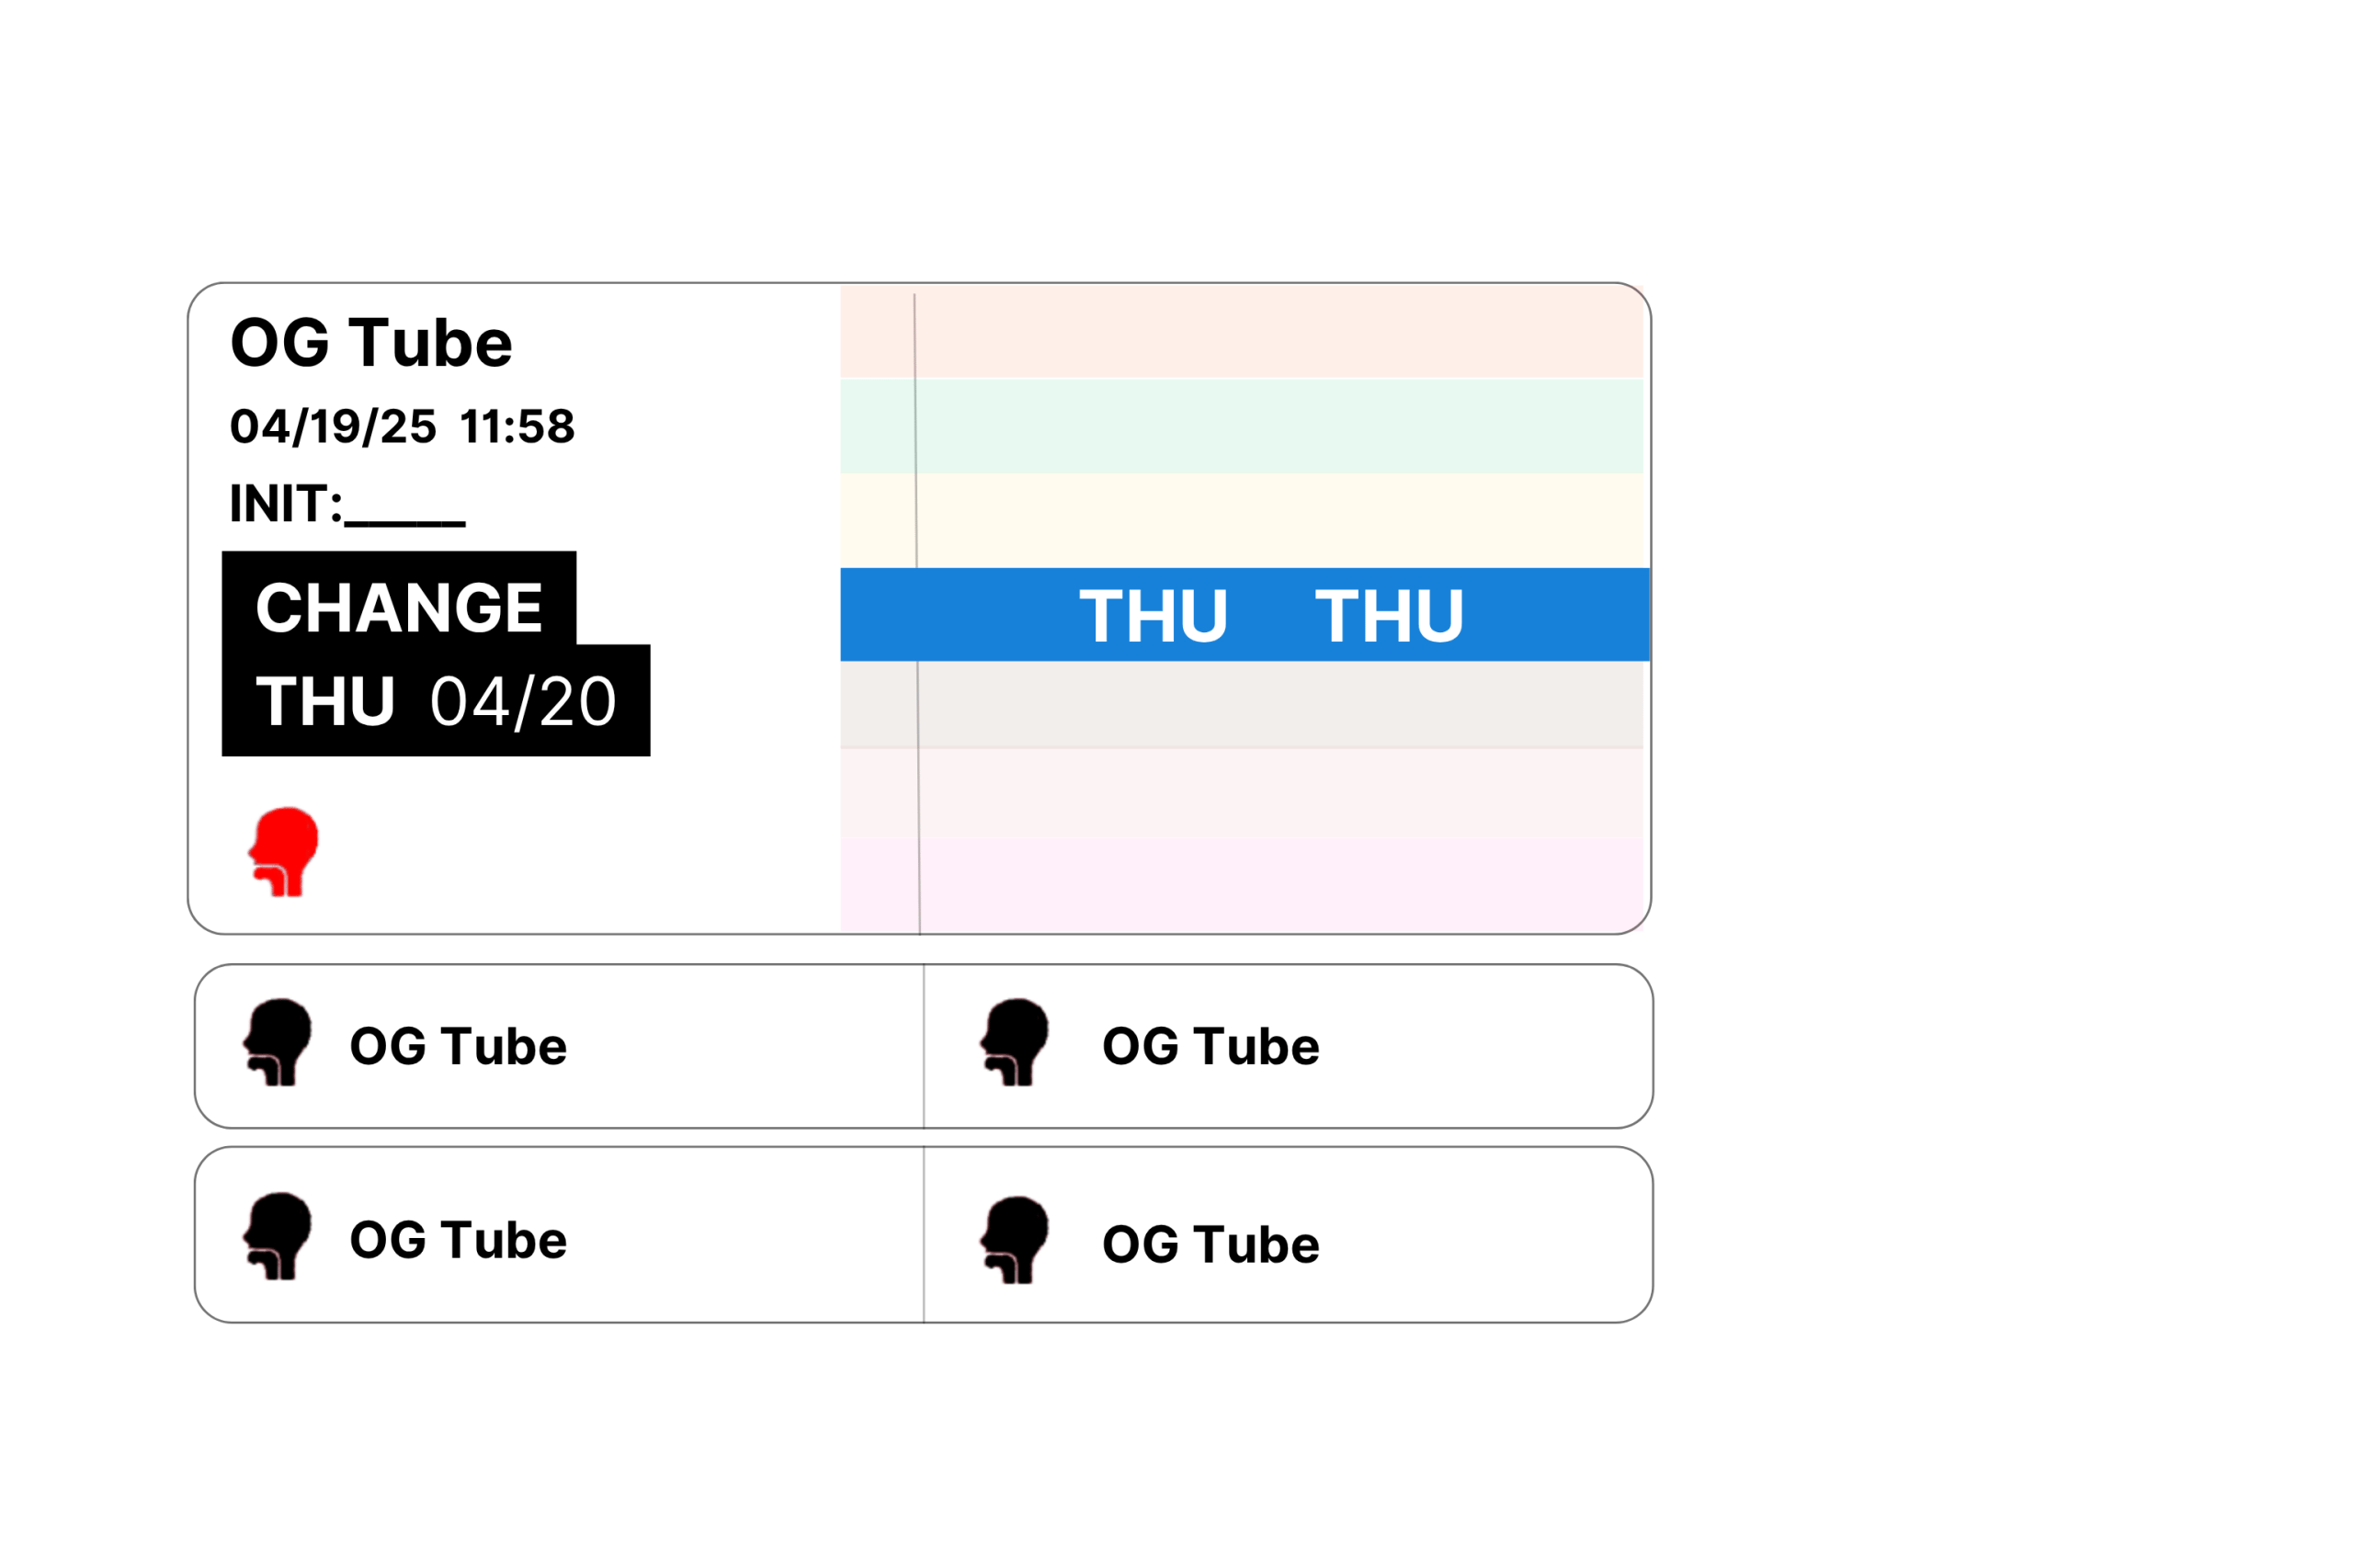Select the mint green color band
2353x1568 pixels.
1241,426
